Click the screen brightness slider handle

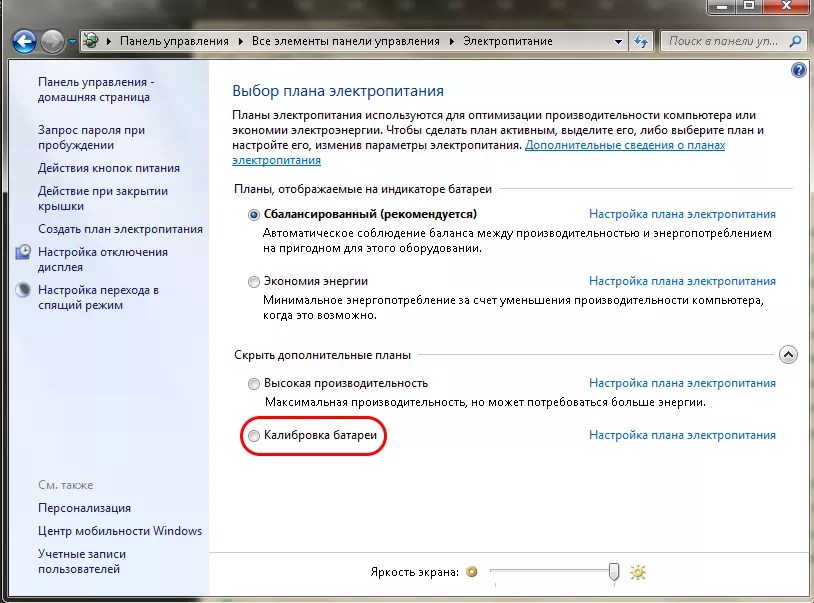(614, 571)
